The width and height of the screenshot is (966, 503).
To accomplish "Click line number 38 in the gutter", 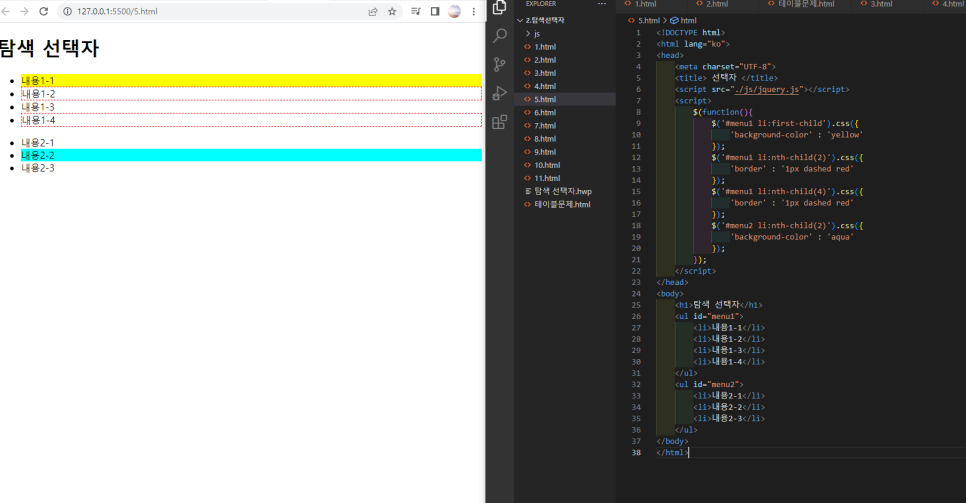I will (x=636, y=452).
